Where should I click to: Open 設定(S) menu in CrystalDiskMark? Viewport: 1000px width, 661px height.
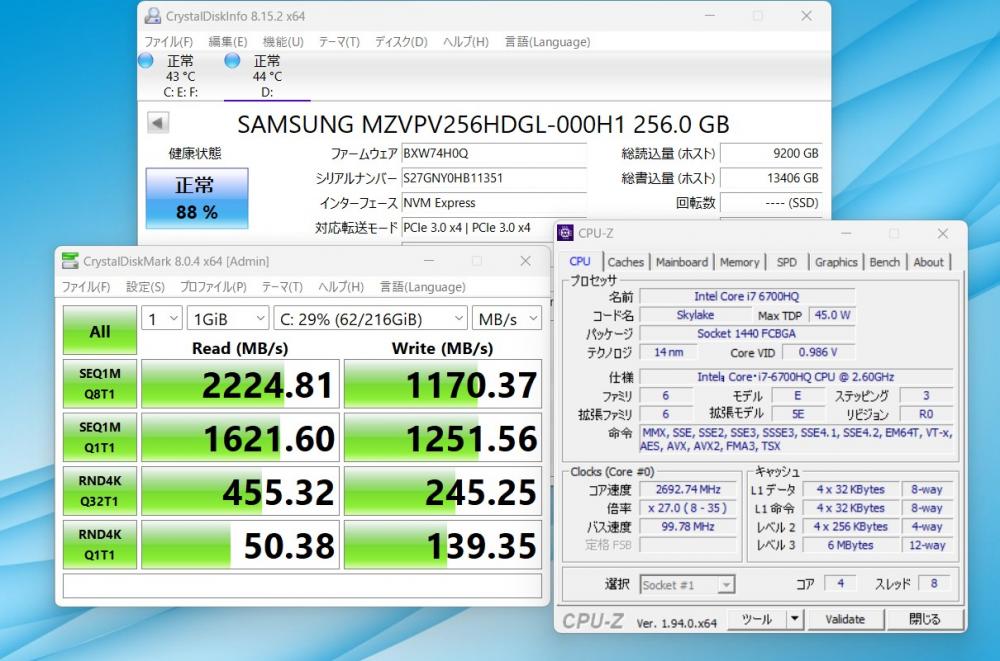pyautogui.click(x=145, y=286)
